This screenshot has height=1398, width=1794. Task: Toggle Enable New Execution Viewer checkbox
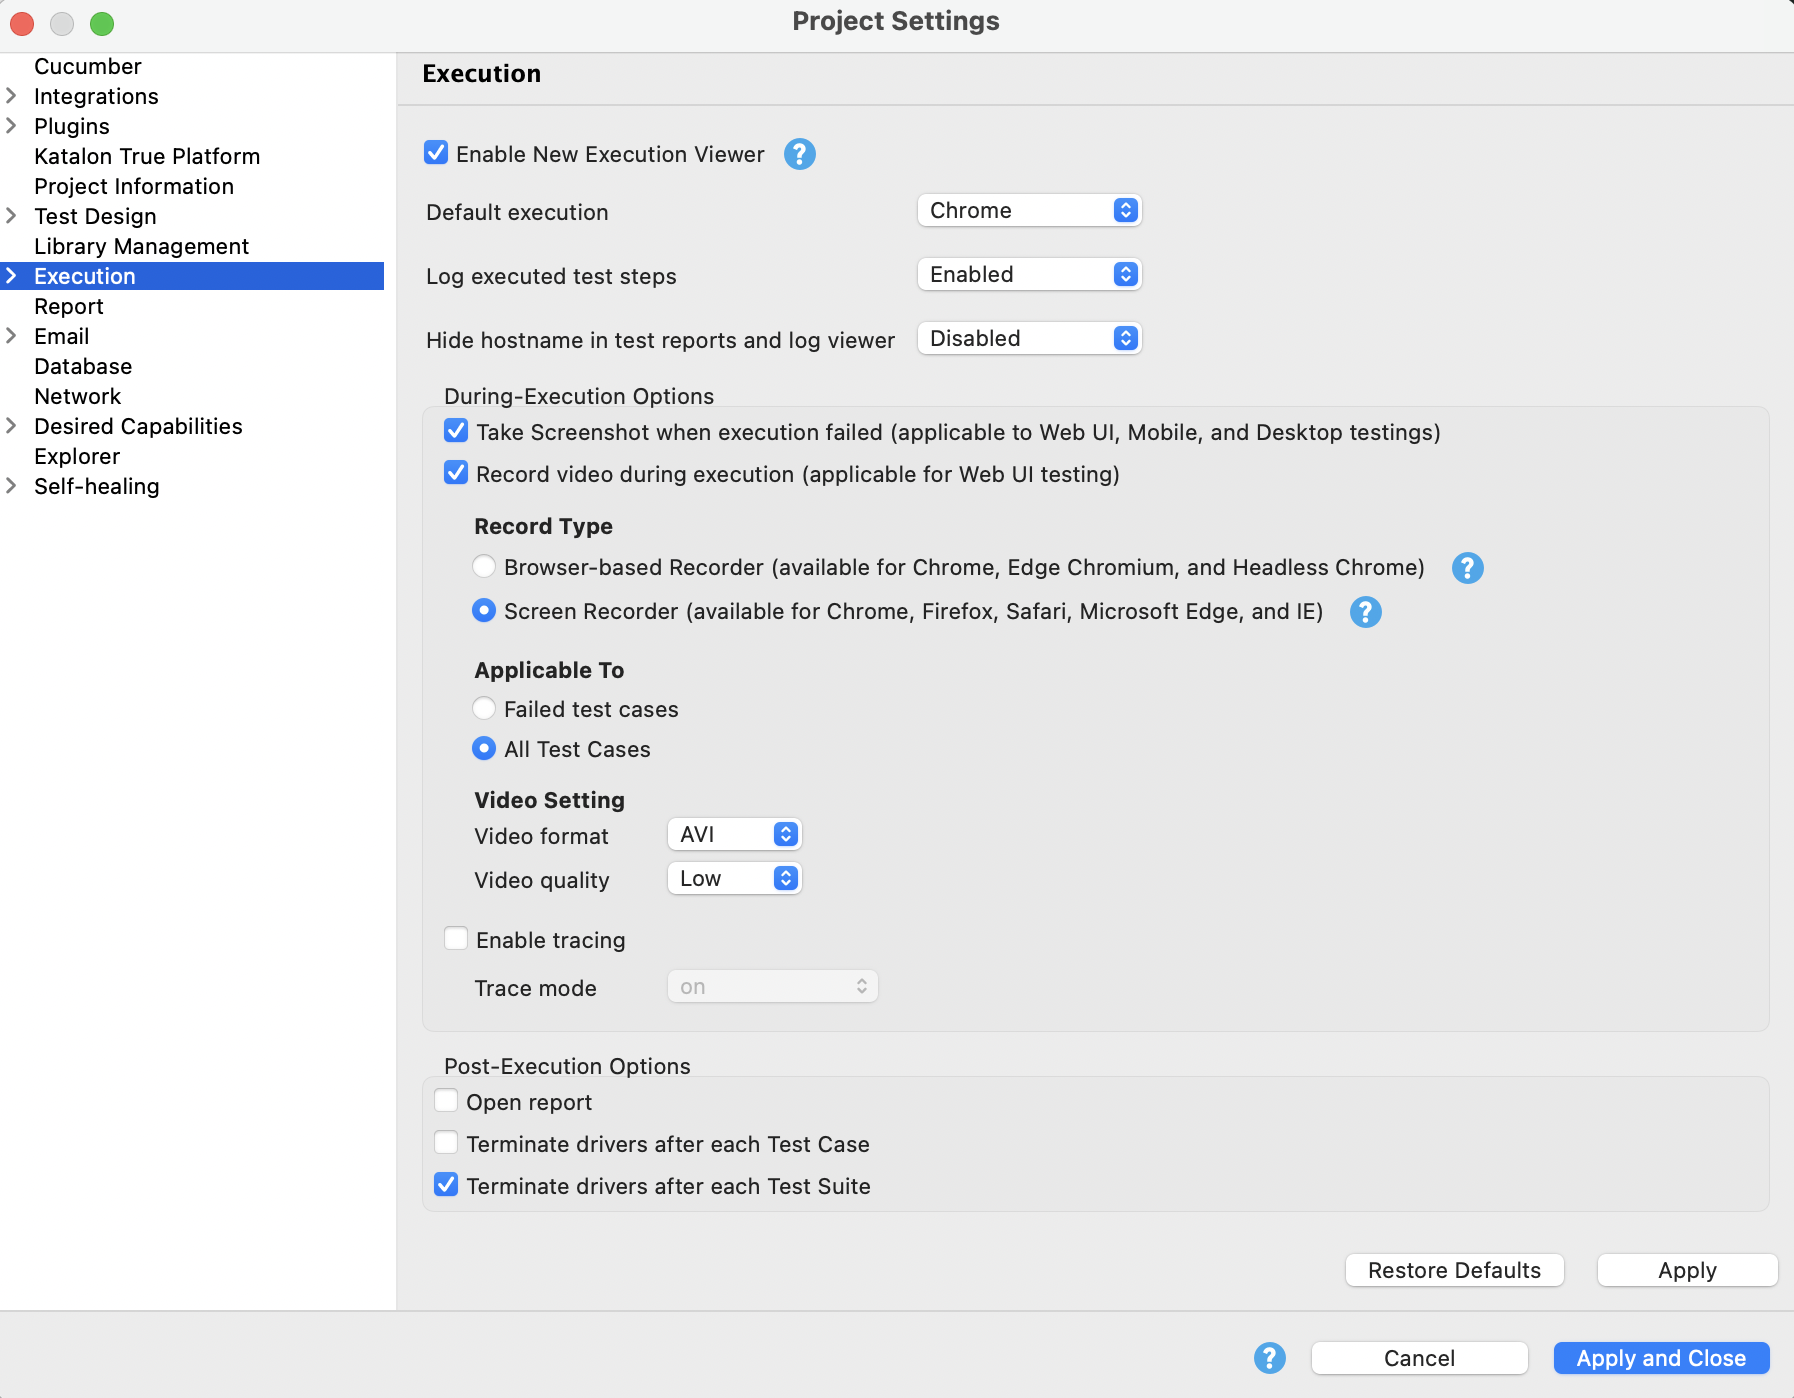tap(436, 153)
